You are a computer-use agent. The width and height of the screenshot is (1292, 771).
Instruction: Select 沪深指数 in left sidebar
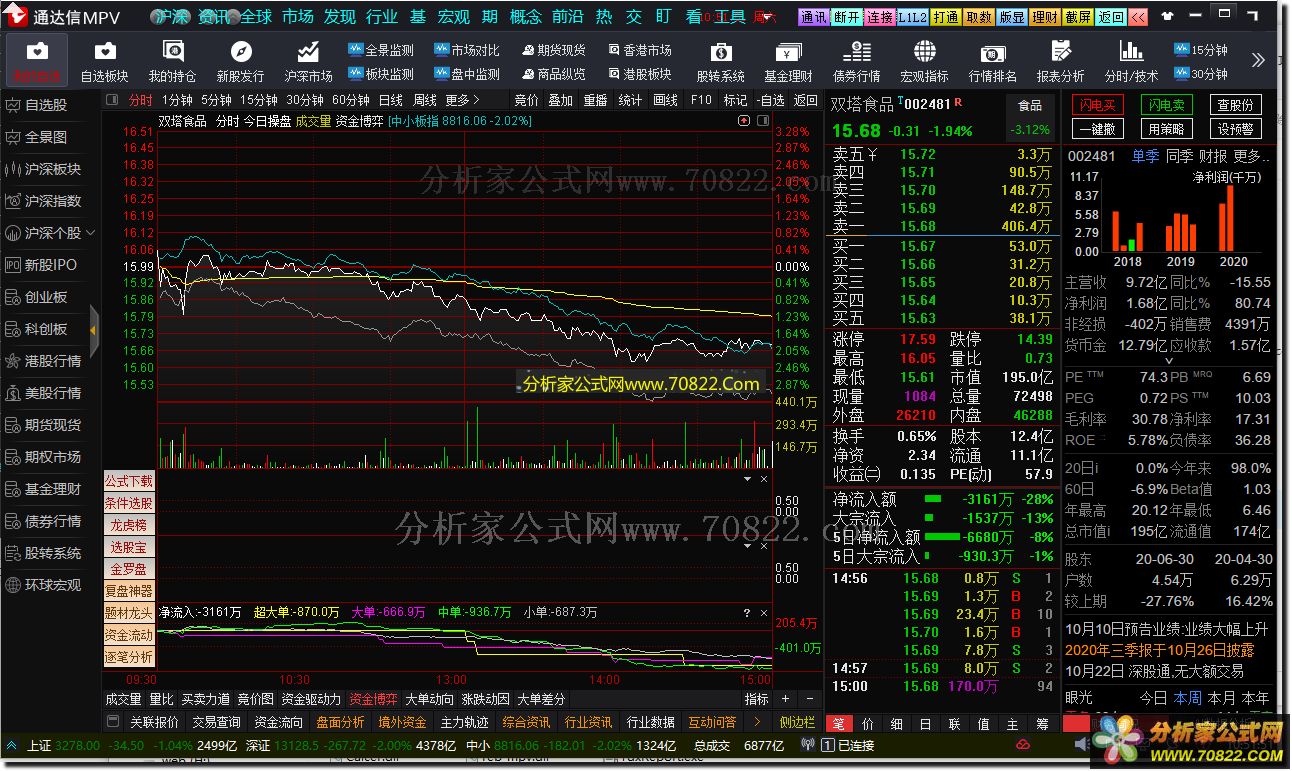(x=46, y=201)
